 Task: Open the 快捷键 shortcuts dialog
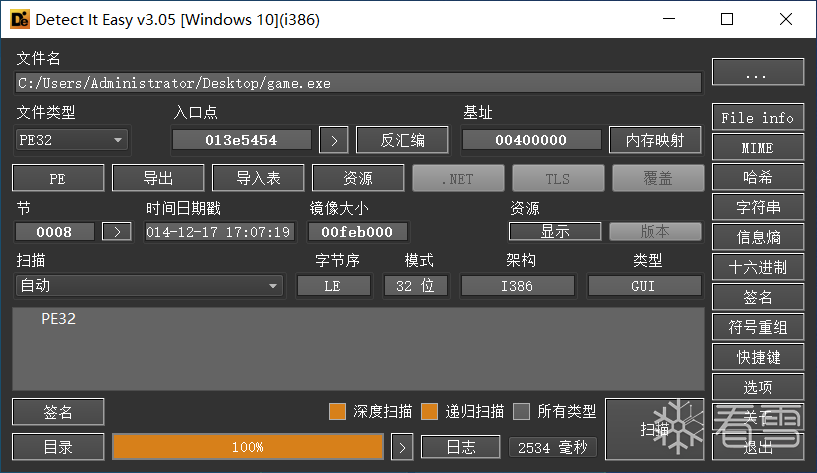click(758, 357)
